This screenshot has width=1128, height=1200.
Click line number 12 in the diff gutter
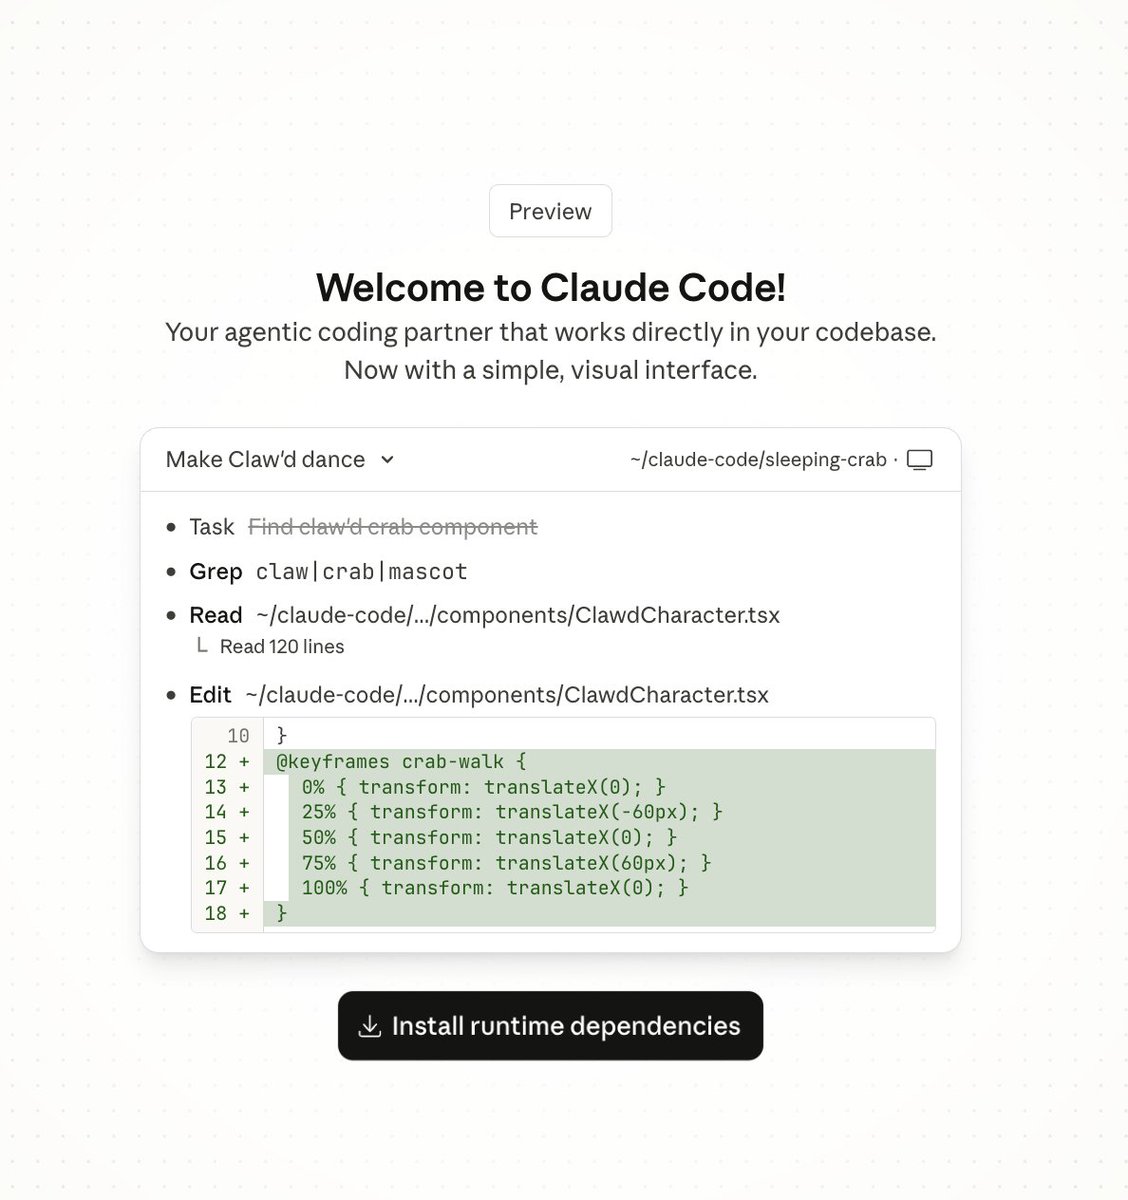(x=216, y=761)
